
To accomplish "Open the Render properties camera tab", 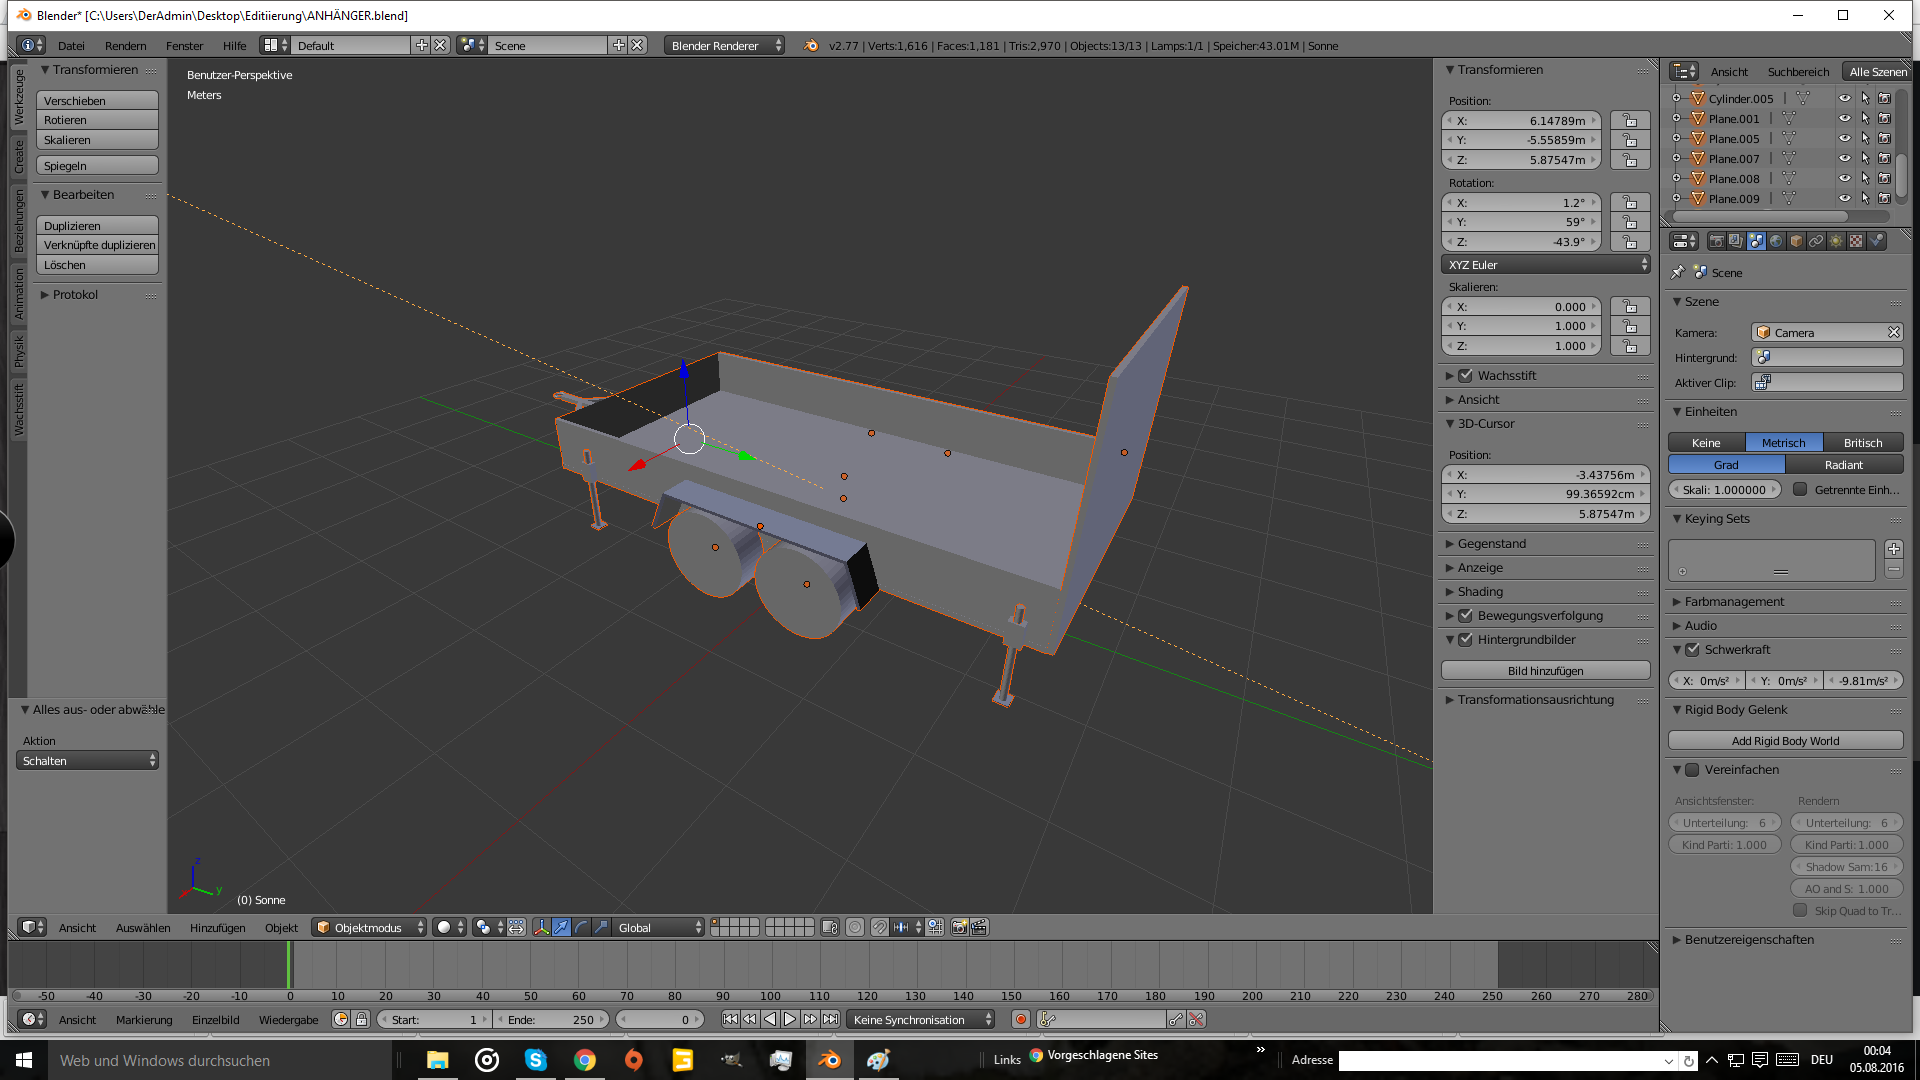I will (x=1717, y=241).
